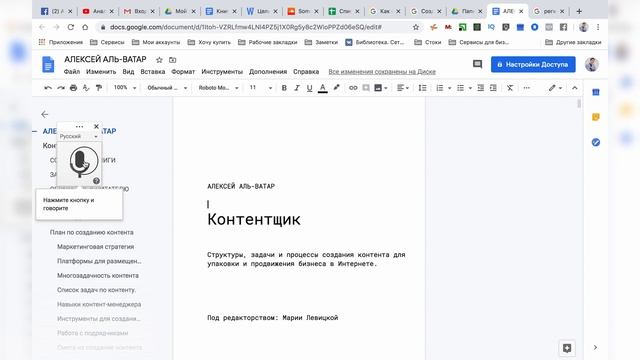This screenshot has height=360, width=640.
Task: Close the voice typing widget
Action: [x=96, y=127]
